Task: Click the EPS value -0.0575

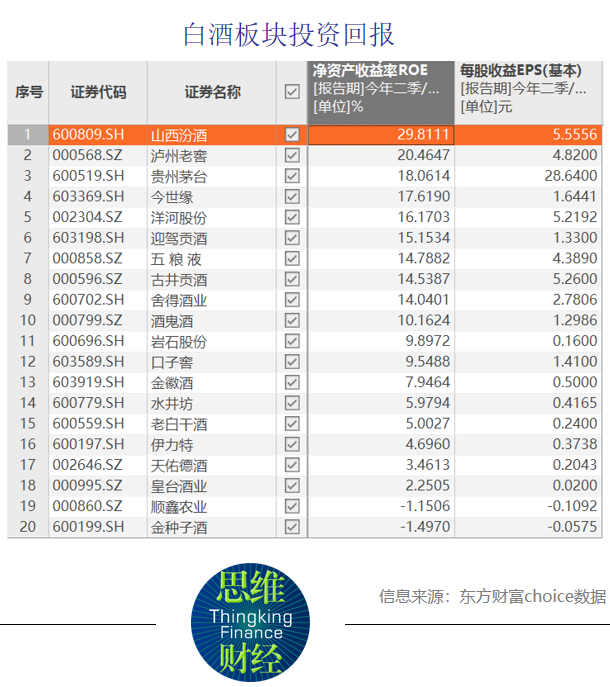Action: tap(572, 527)
